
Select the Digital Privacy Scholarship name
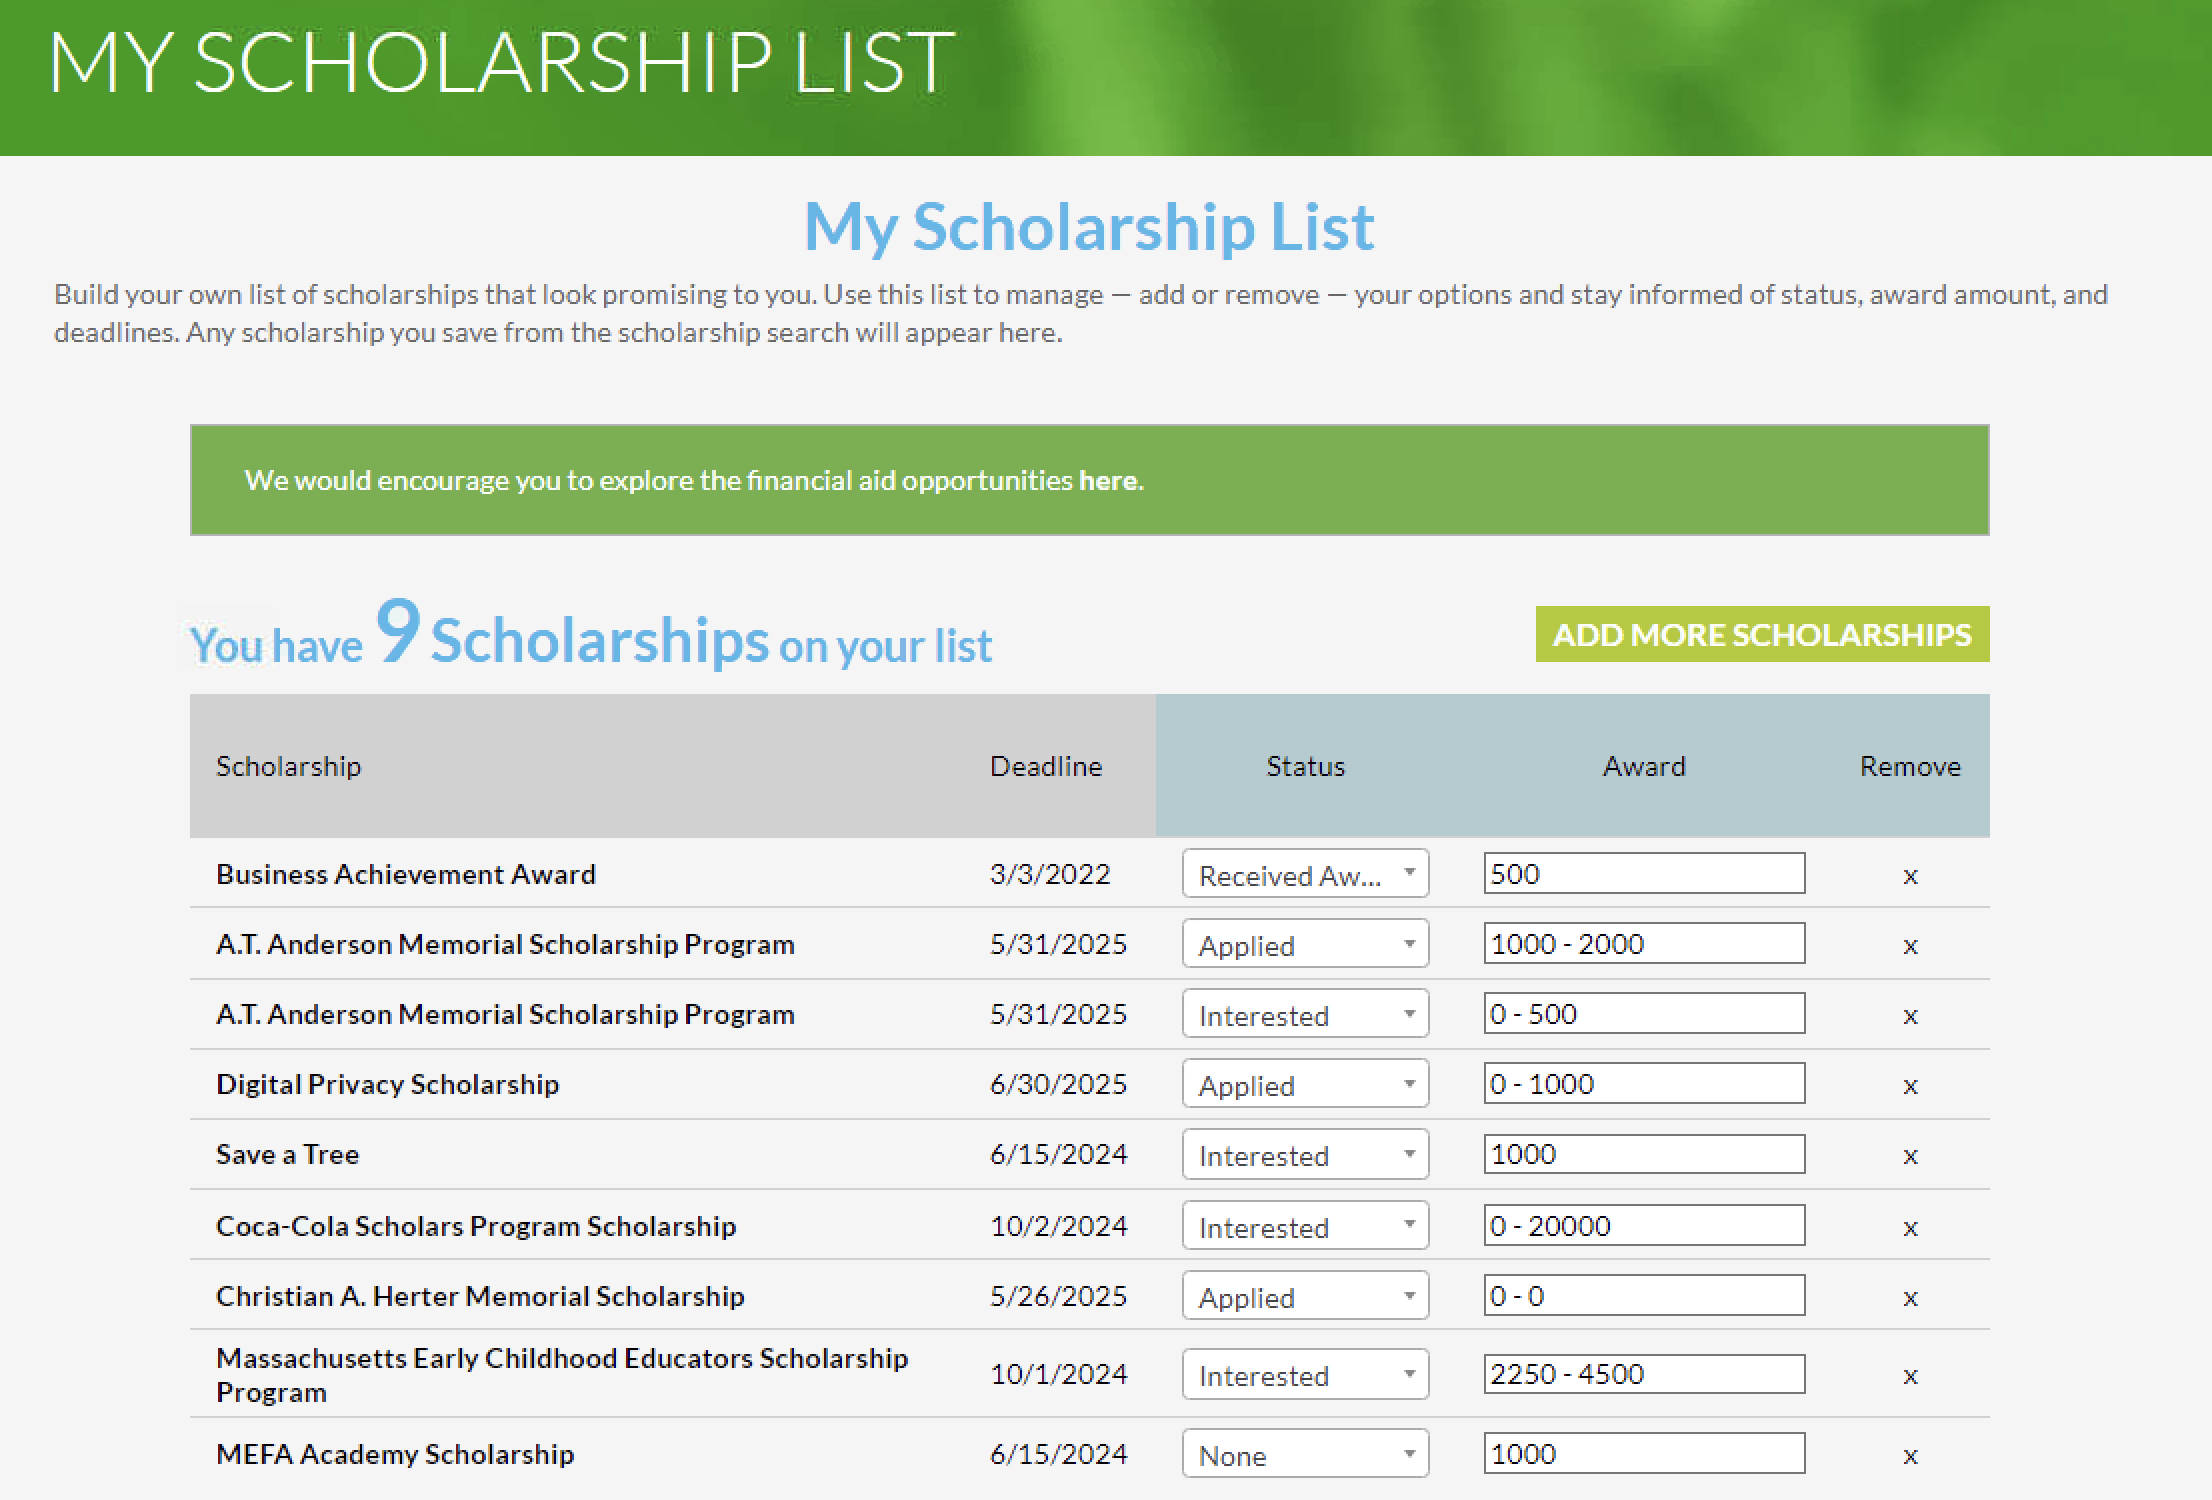(388, 1084)
